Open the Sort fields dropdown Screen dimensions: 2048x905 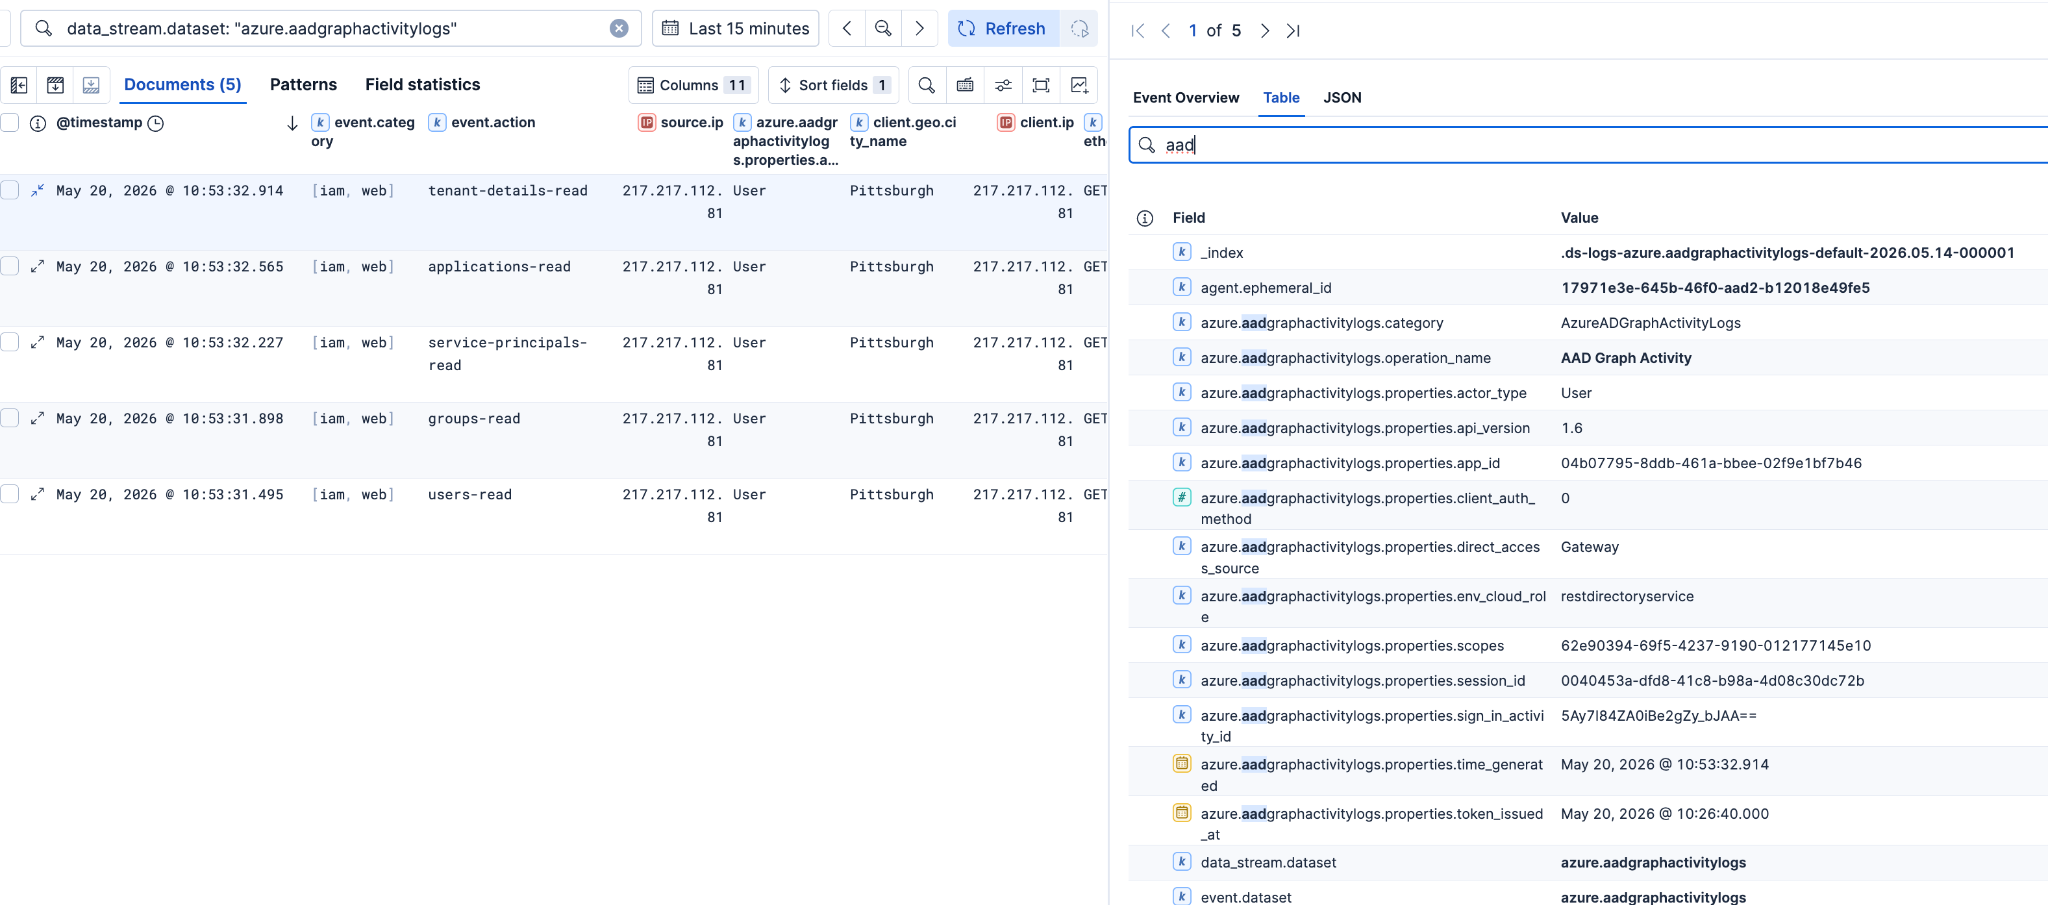833,85
